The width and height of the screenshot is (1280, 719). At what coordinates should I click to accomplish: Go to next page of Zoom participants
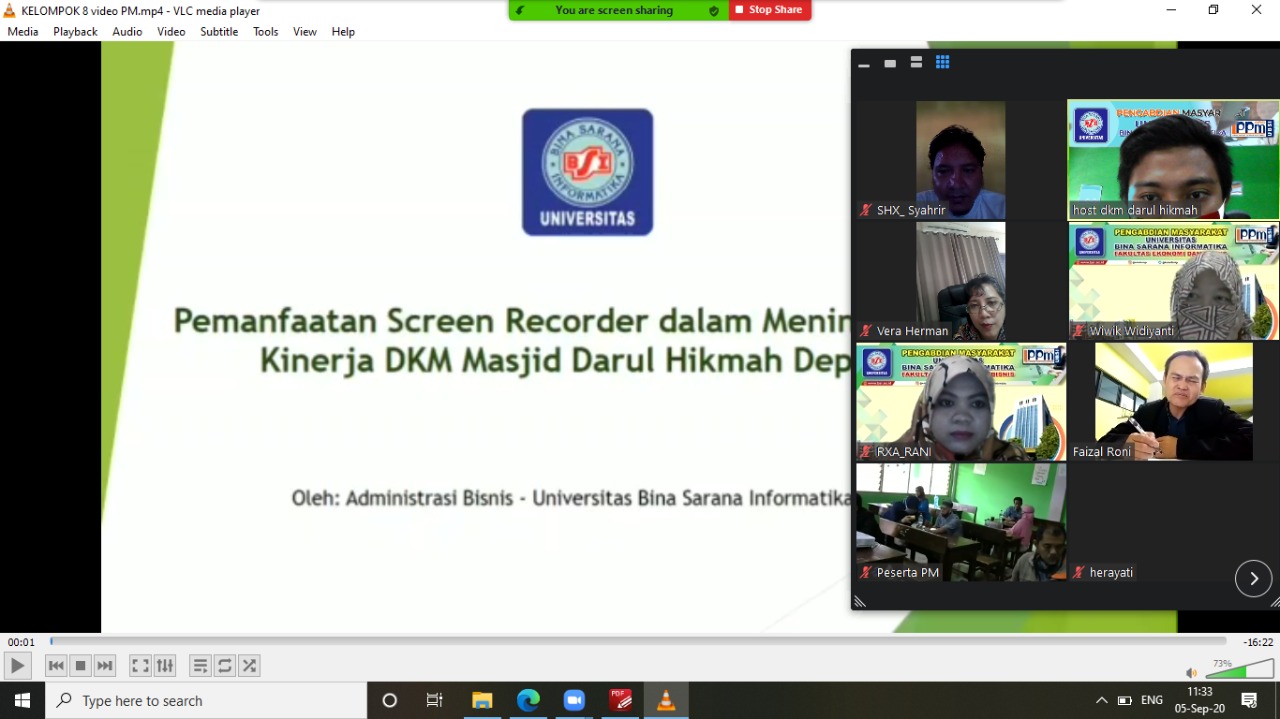(x=1253, y=579)
